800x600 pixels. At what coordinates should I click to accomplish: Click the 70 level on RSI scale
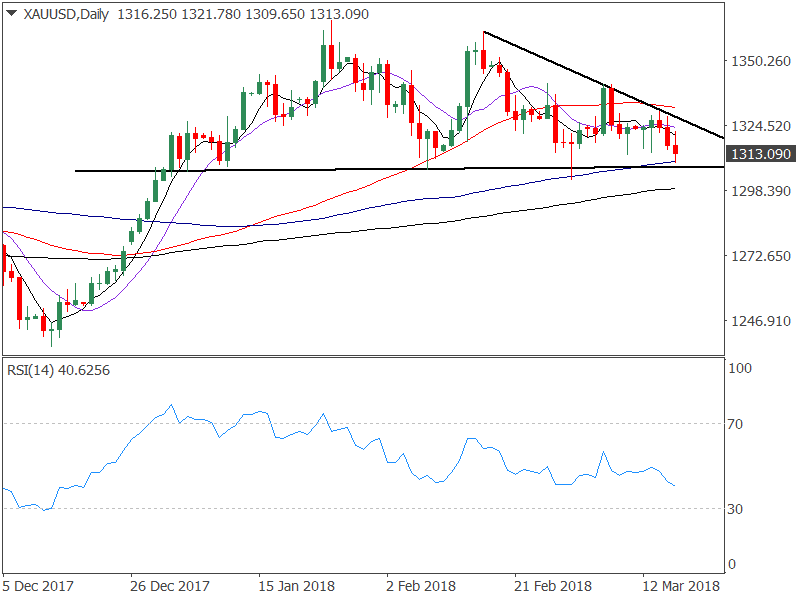[735, 424]
